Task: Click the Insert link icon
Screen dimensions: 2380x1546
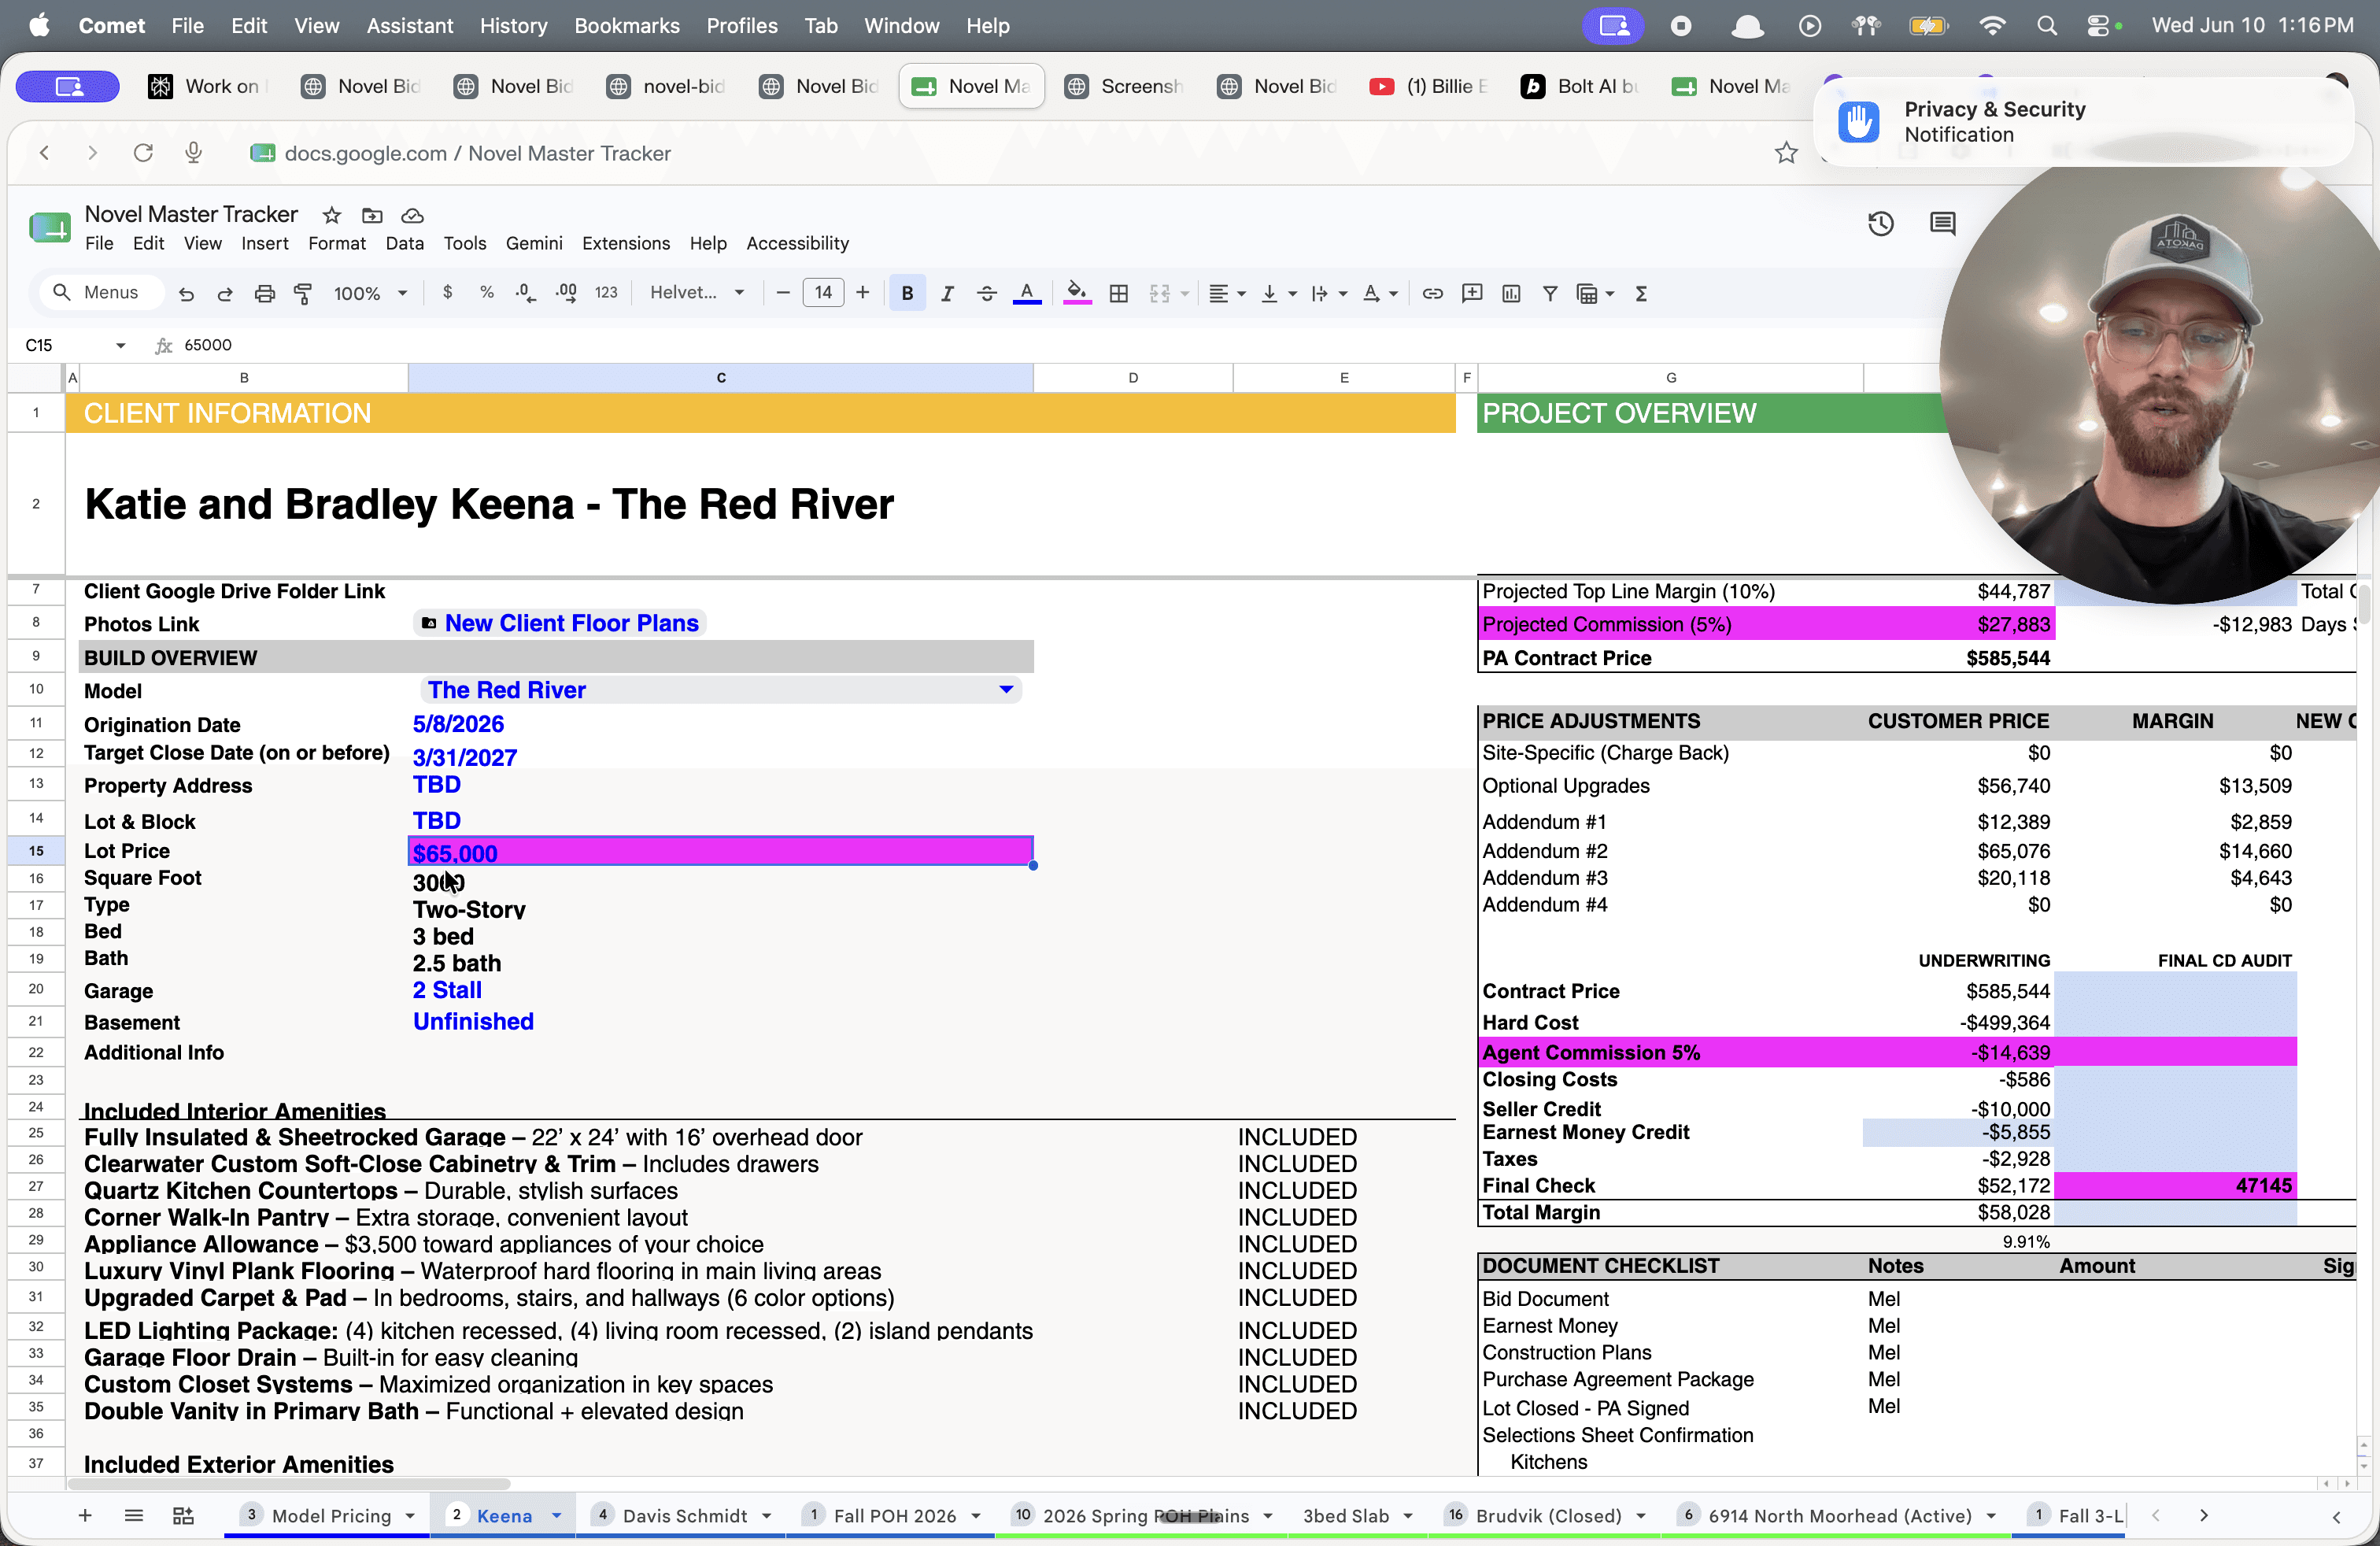Action: pos(1432,293)
